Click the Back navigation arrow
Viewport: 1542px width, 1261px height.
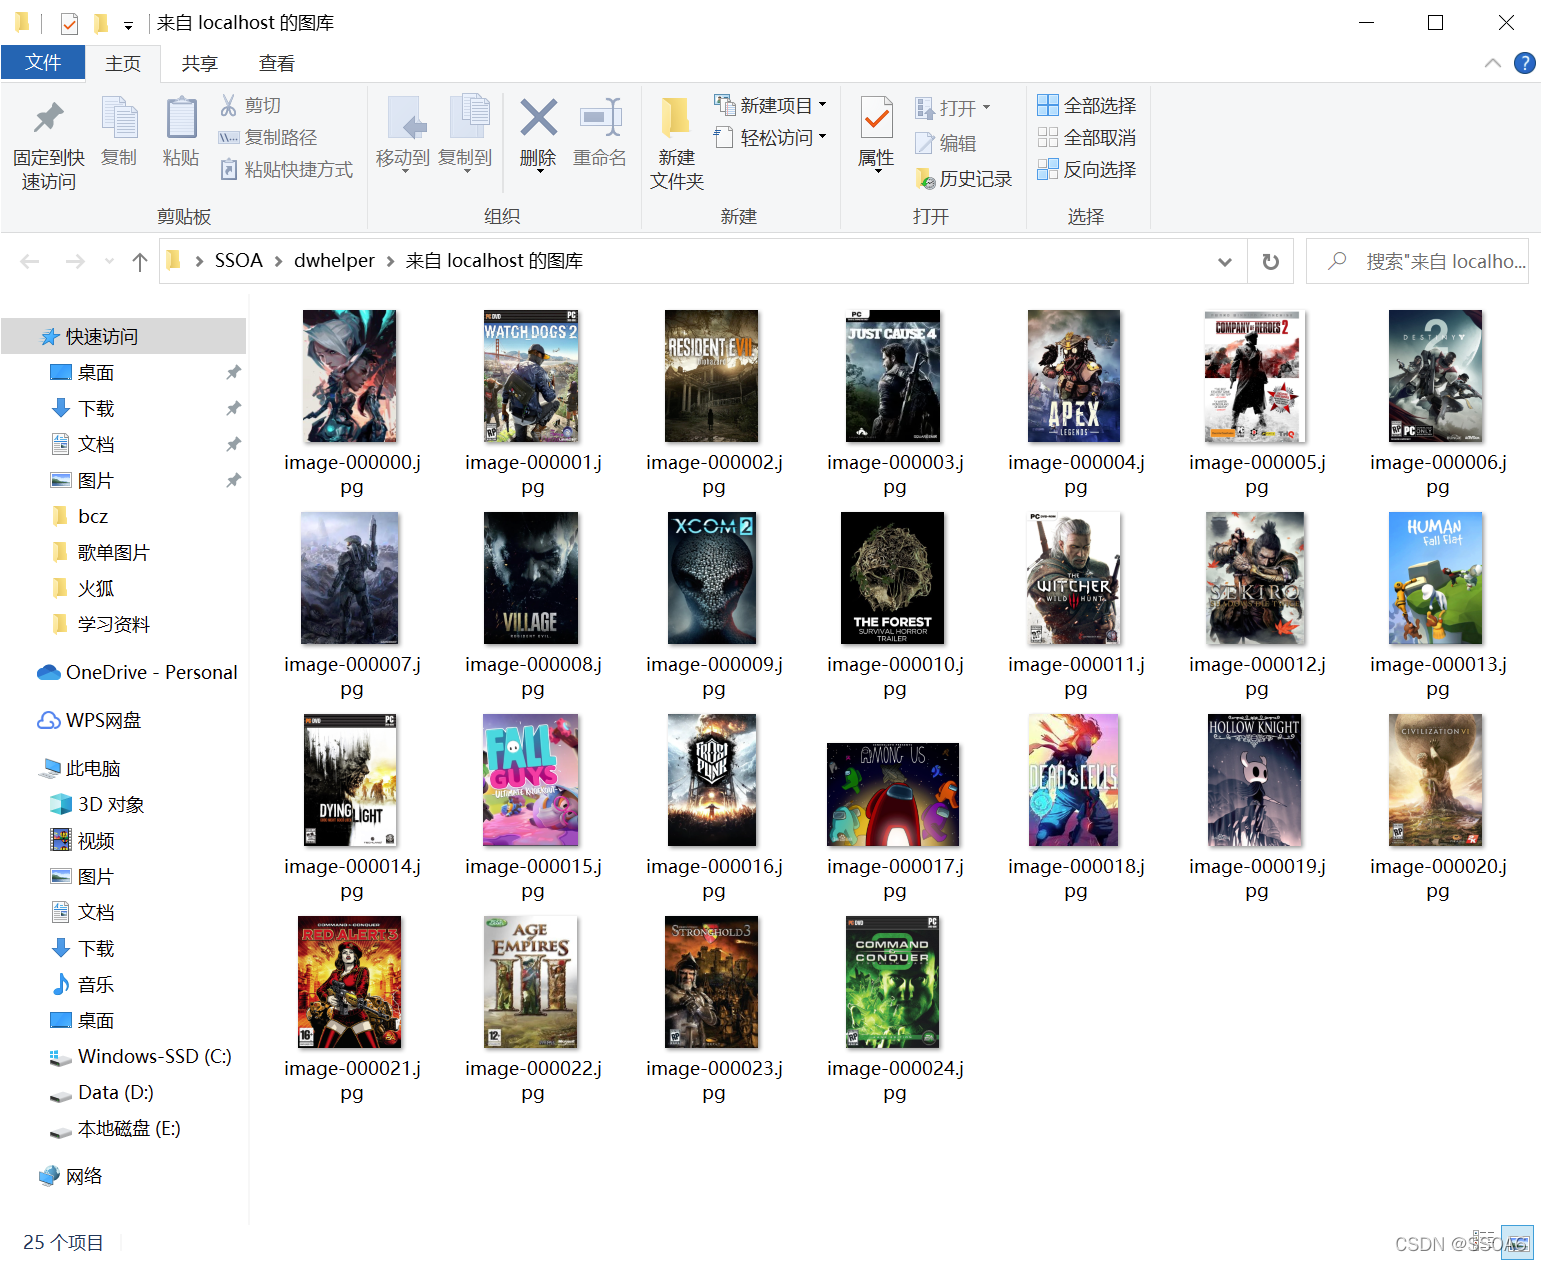30,261
